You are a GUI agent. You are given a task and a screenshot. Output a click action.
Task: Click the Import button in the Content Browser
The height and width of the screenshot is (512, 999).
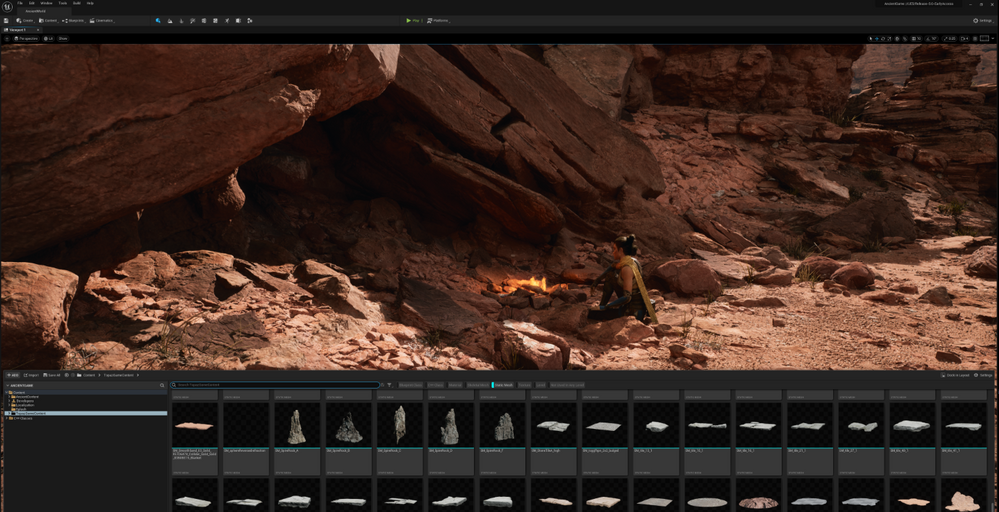coord(31,375)
